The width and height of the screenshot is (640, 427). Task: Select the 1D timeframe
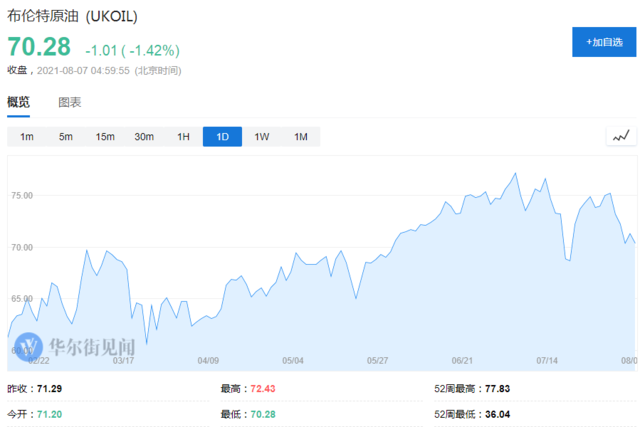coord(222,137)
